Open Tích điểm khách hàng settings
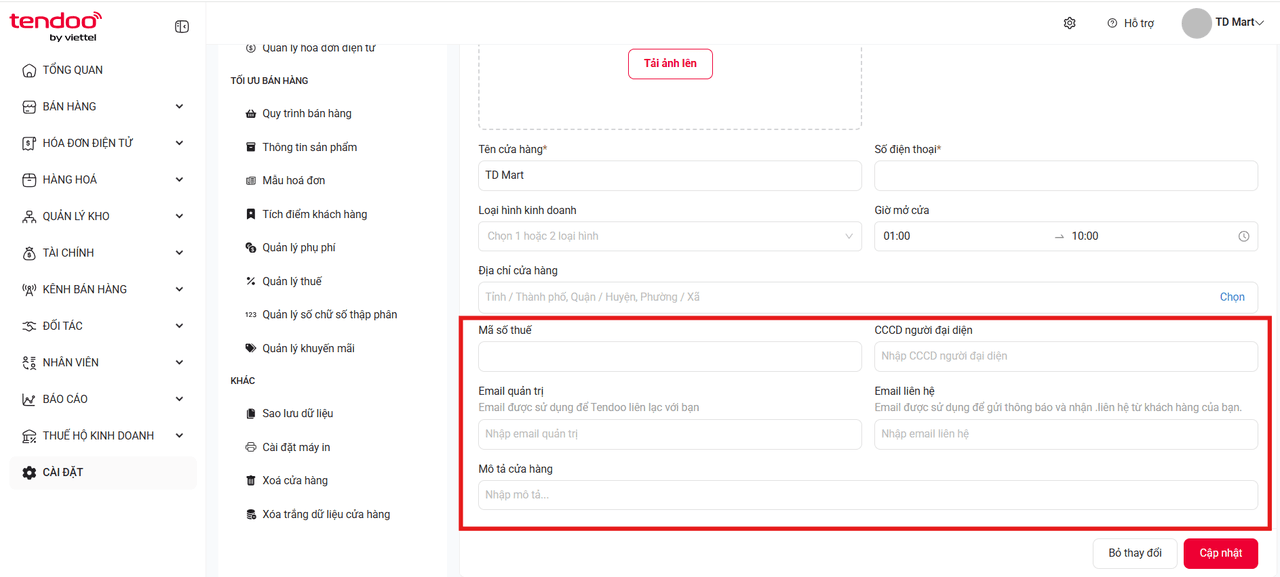Image resolution: width=1280 pixels, height=577 pixels. click(x=314, y=214)
